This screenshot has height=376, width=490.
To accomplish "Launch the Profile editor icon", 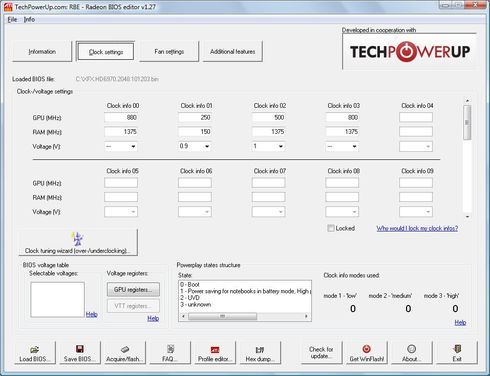I will pyautogui.click(x=215, y=350).
